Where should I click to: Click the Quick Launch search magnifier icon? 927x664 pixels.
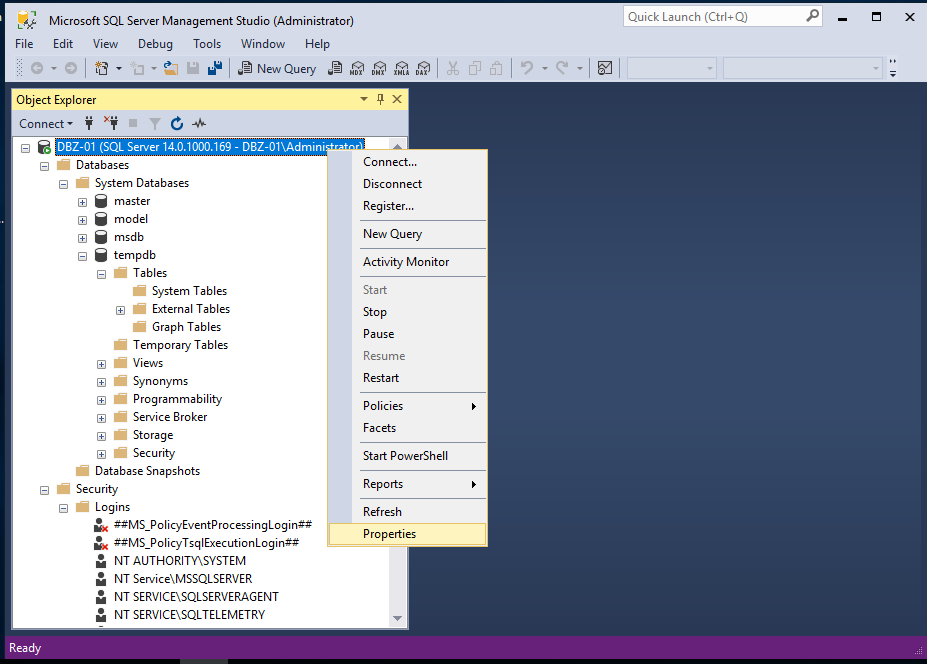tap(813, 16)
